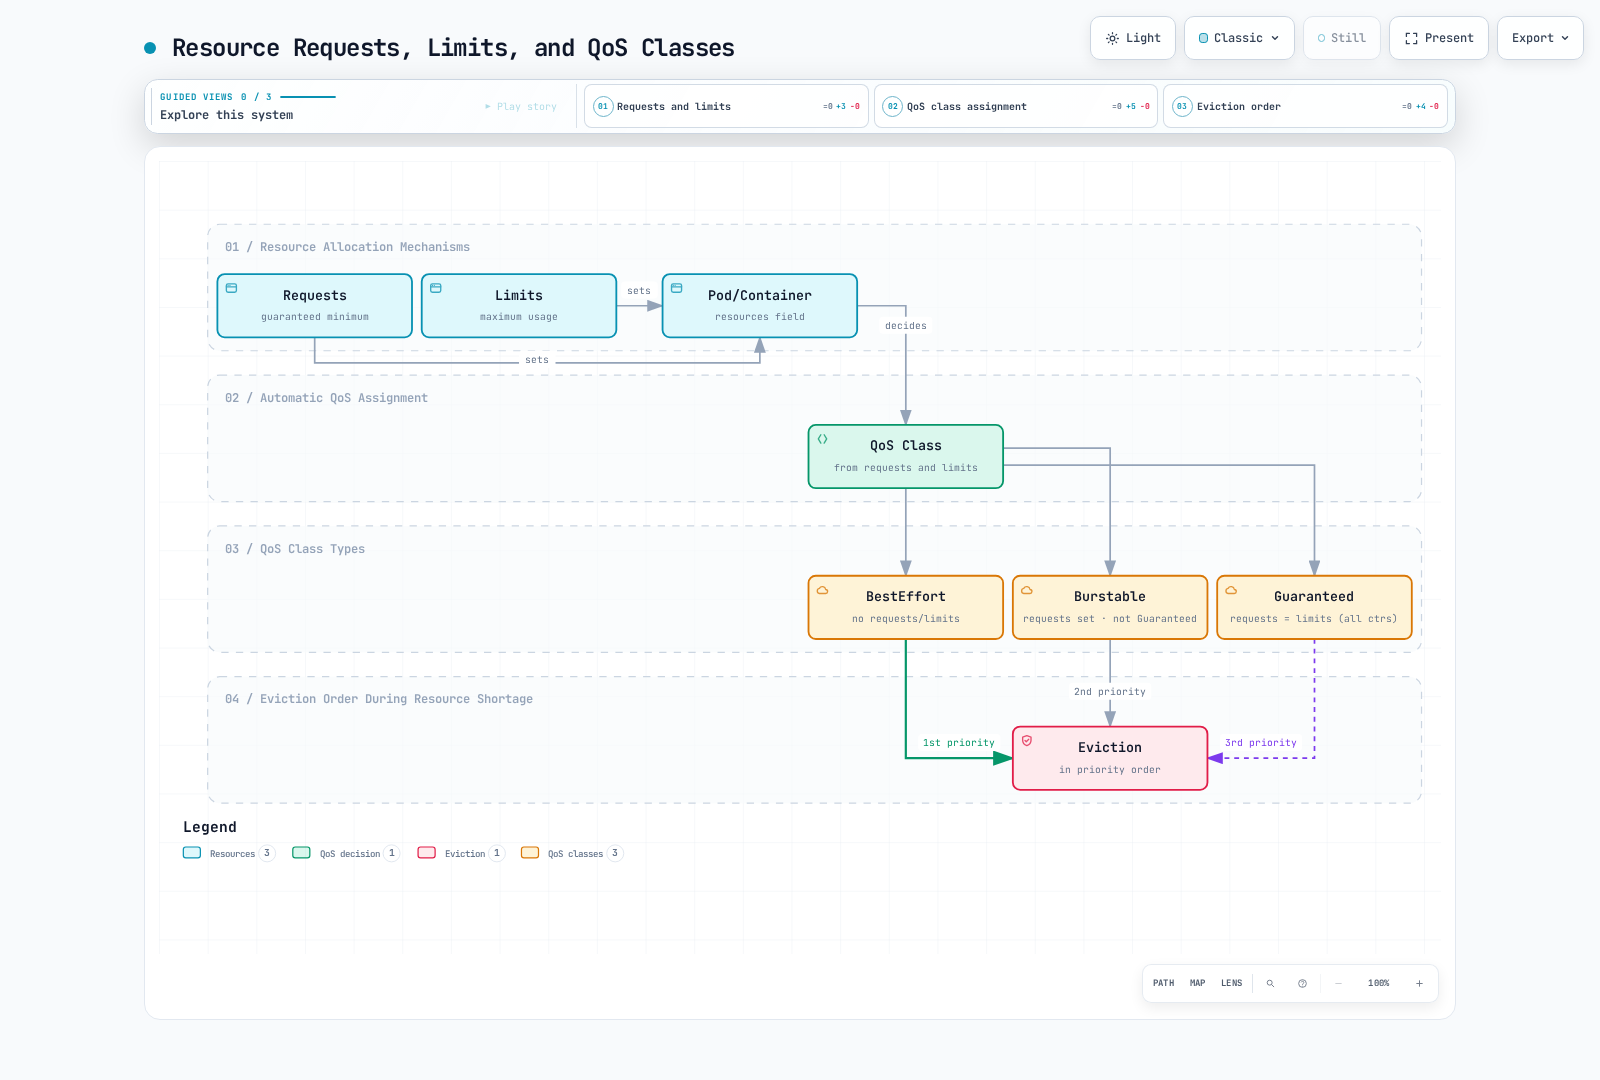
Task: Click the search magnifier icon in bottom toolbar
Action: [1270, 983]
